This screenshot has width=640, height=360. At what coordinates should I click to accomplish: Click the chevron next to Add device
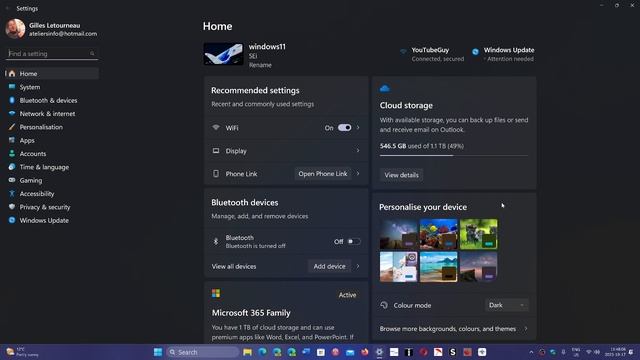[x=358, y=266]
